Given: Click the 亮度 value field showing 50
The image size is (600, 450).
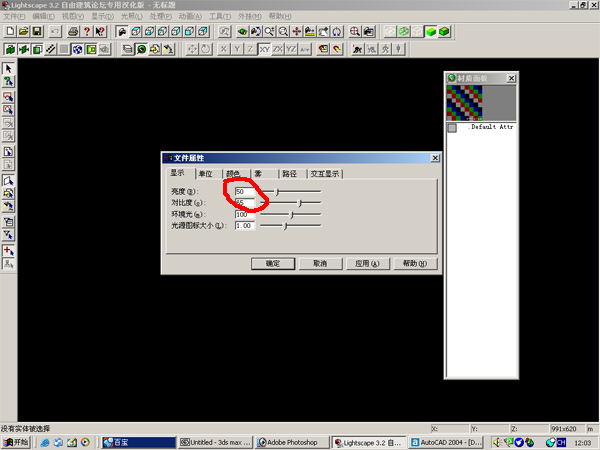Looking at the screenshot, I should (x=245, y=191).
